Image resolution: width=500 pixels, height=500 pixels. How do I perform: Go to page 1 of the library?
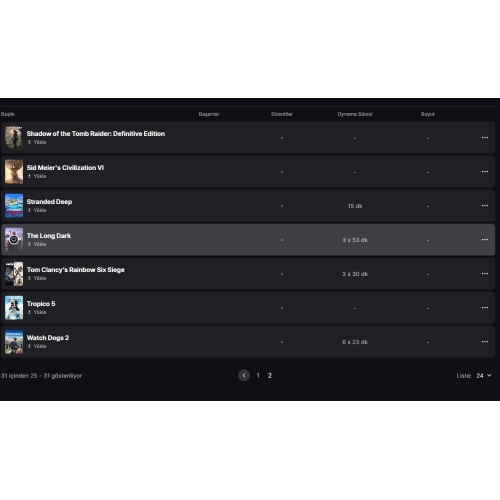pos(258,376)
